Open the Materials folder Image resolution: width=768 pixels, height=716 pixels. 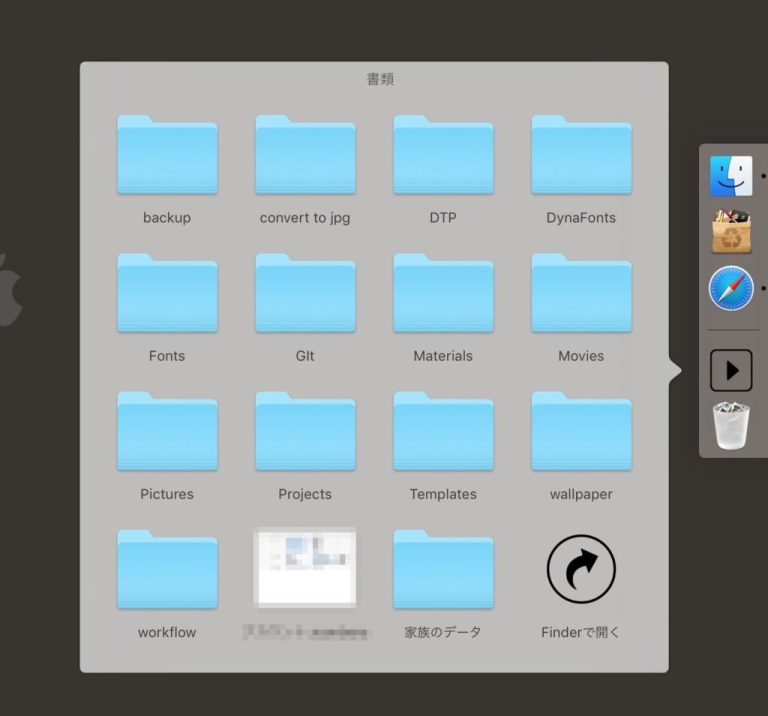pos(443,294)
